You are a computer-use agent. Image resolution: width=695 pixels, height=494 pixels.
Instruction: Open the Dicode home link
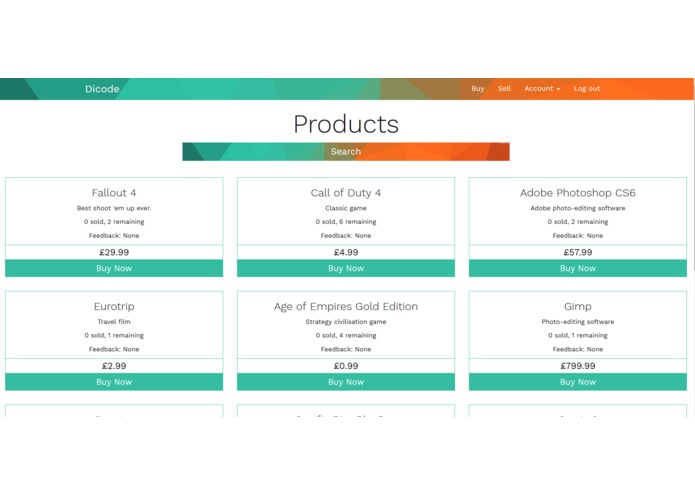pos(102,89)
